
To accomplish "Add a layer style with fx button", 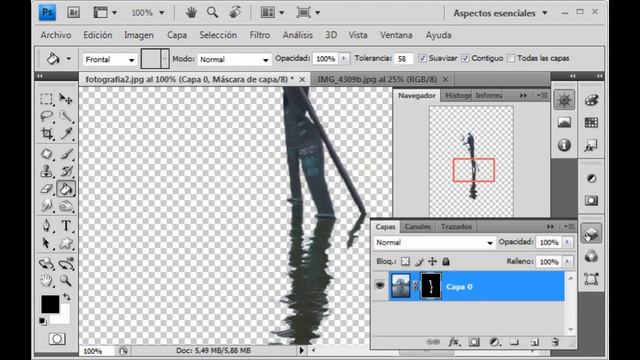I will (x=453, y=342).
